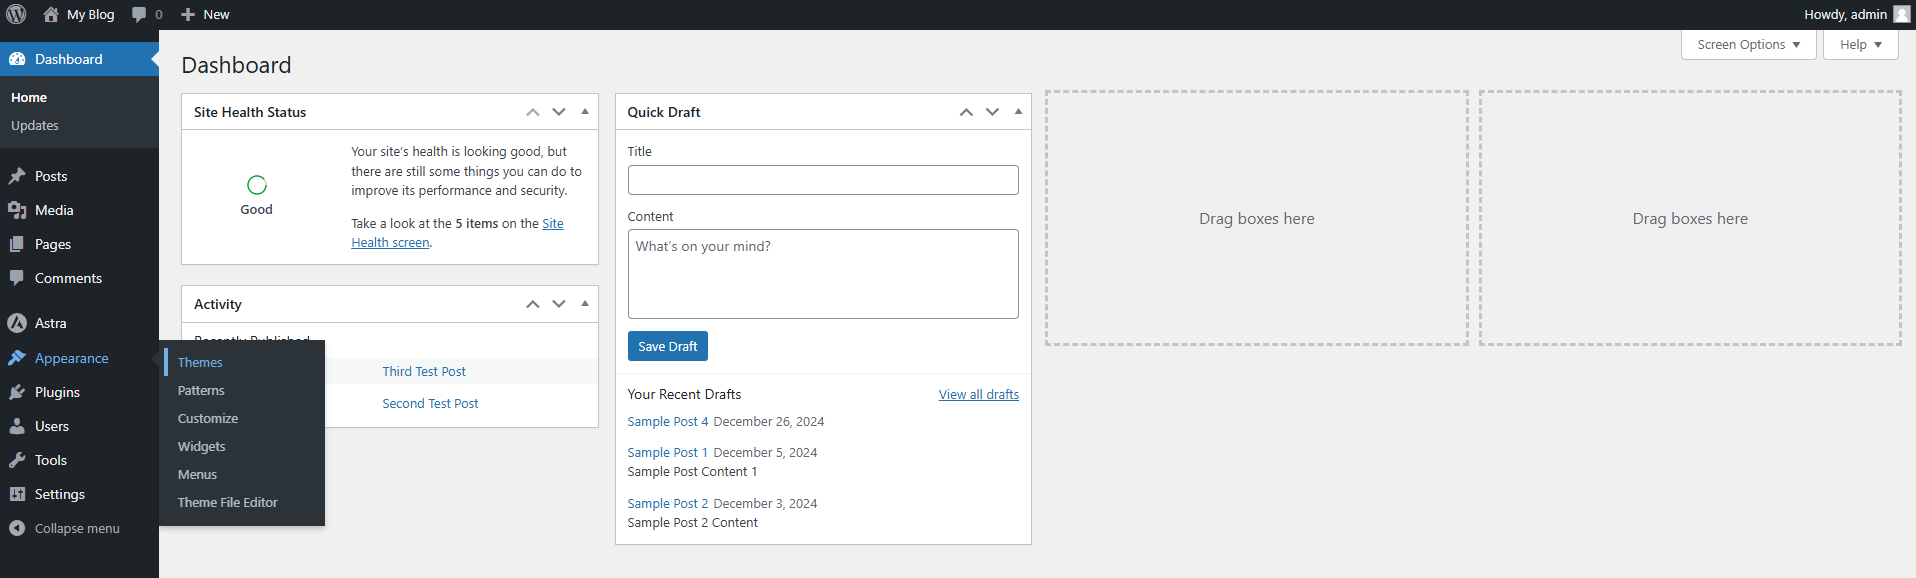Click the My Blog site name

coord(91,14)
